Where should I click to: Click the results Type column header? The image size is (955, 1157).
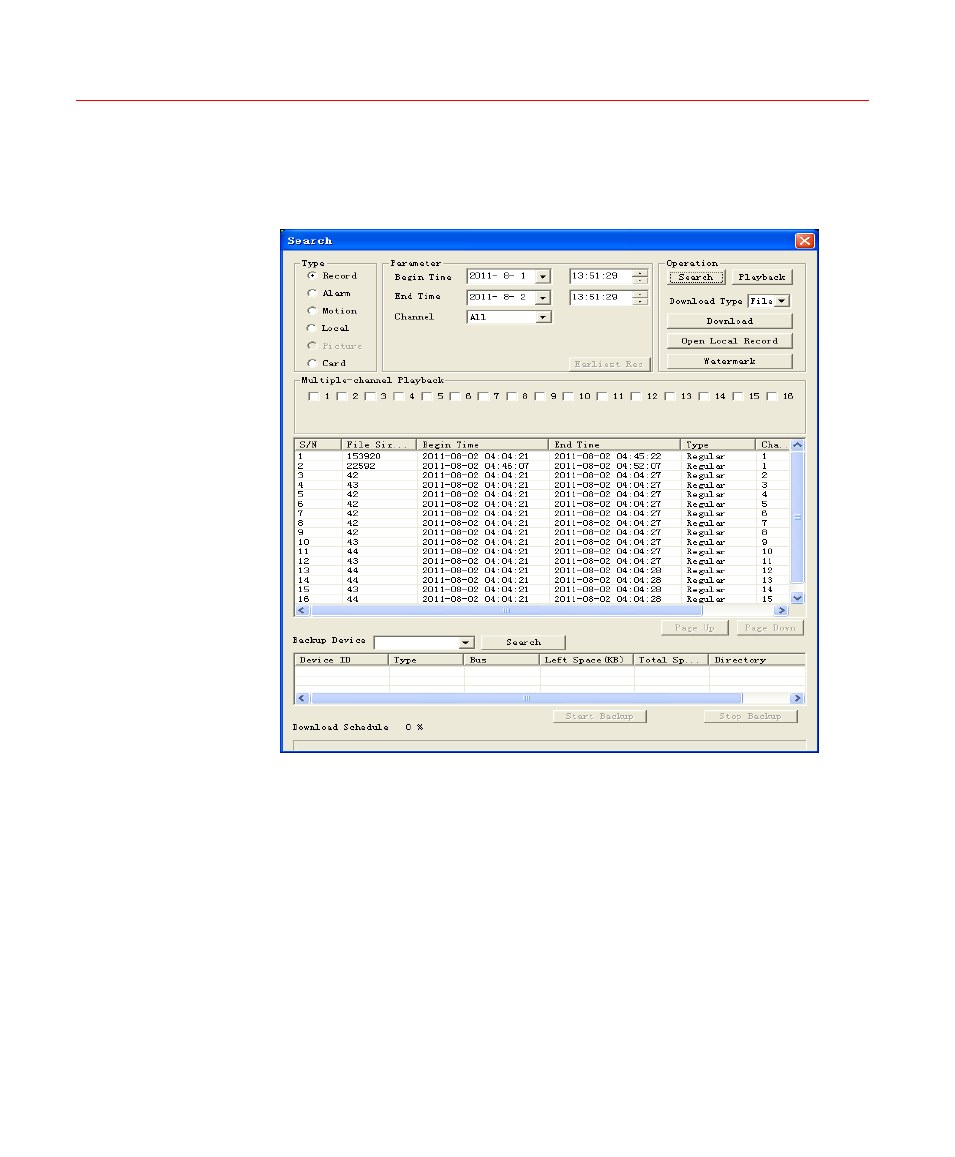click(x=718, y=445)
